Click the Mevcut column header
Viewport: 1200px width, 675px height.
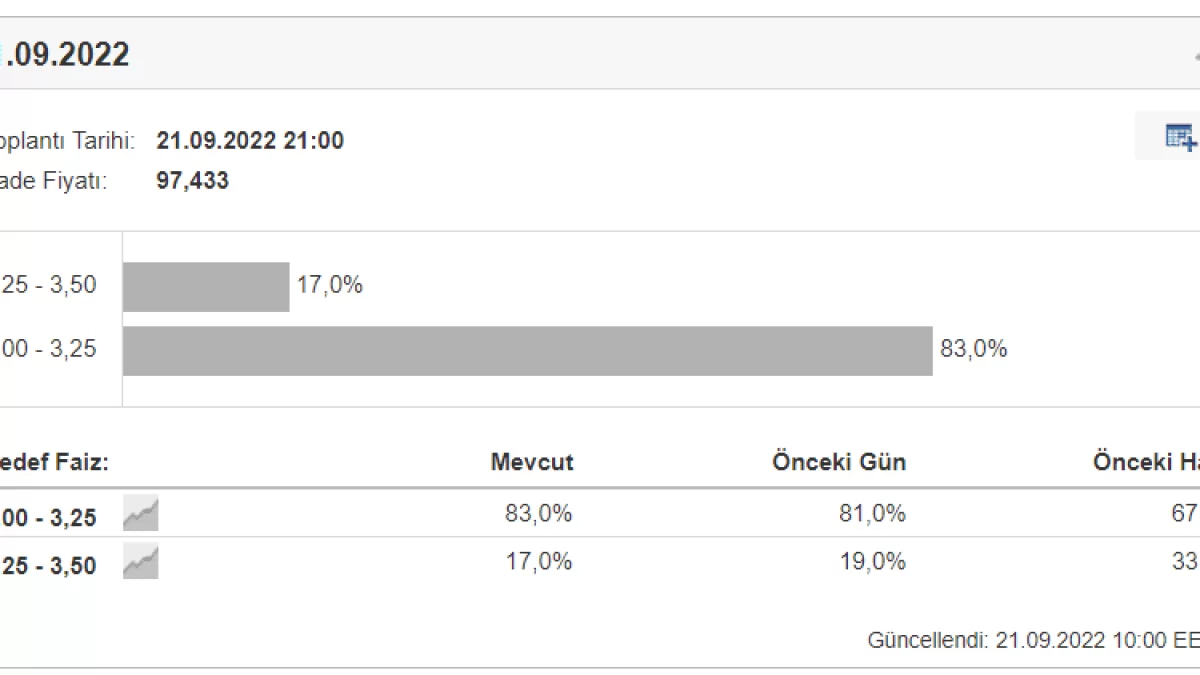click(532, 462)
